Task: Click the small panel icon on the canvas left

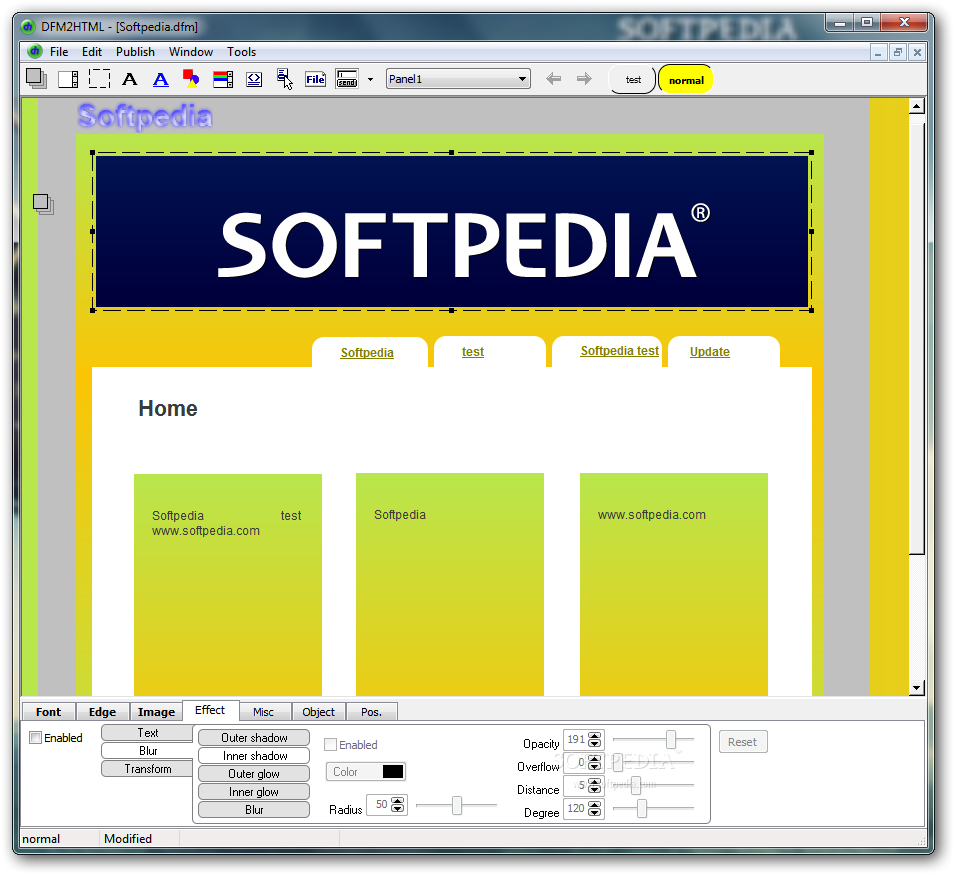Action: [x=43, y=204]
